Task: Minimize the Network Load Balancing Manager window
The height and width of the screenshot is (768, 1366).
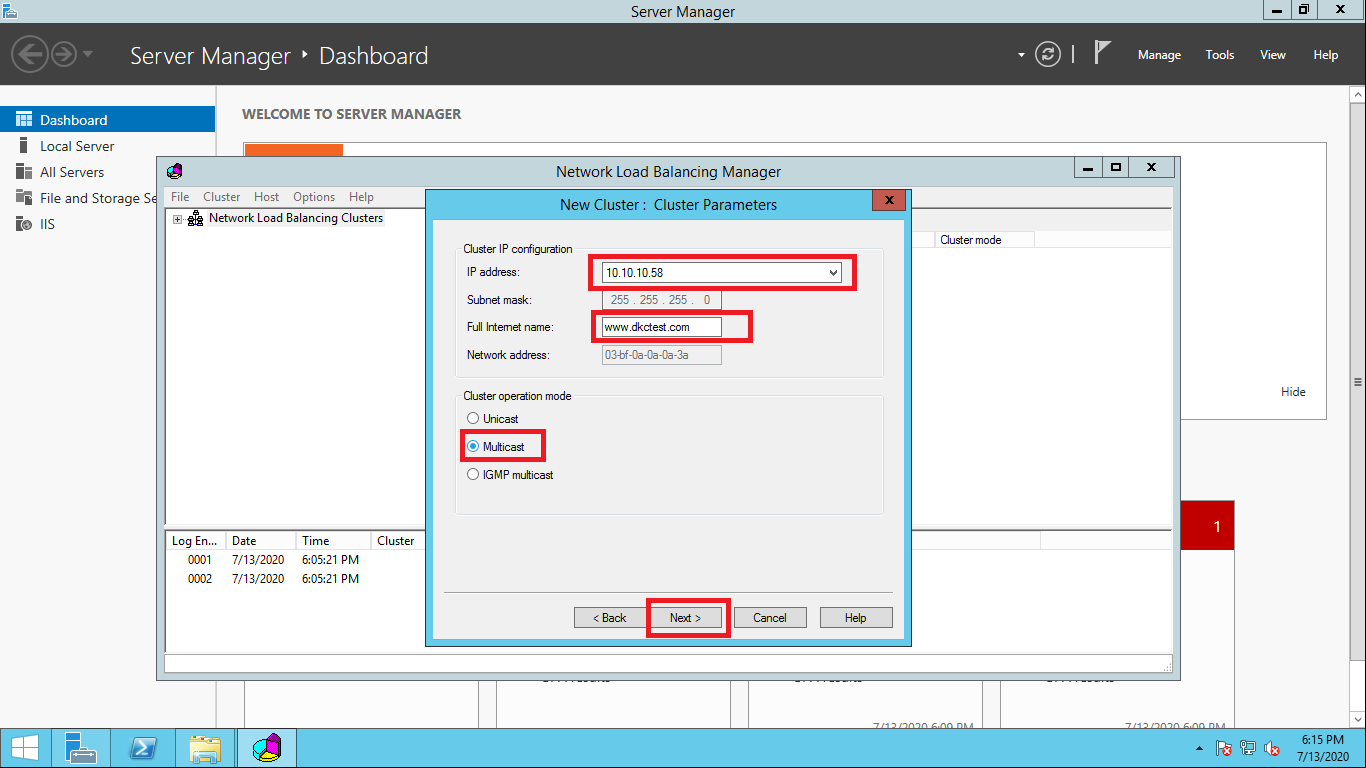Action: click(1088, 168)
